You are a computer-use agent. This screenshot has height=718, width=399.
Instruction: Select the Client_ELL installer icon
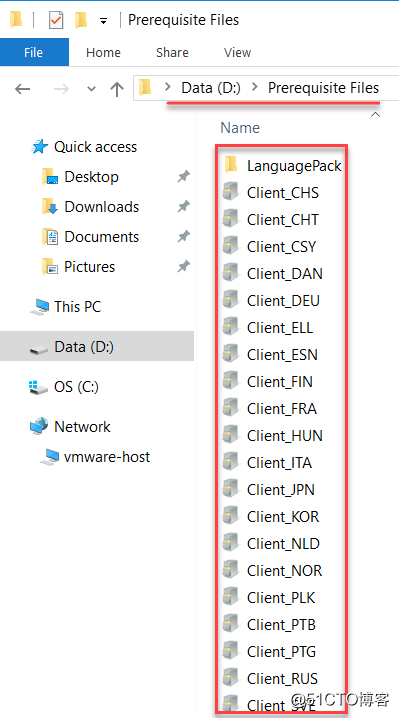[231, 327]
